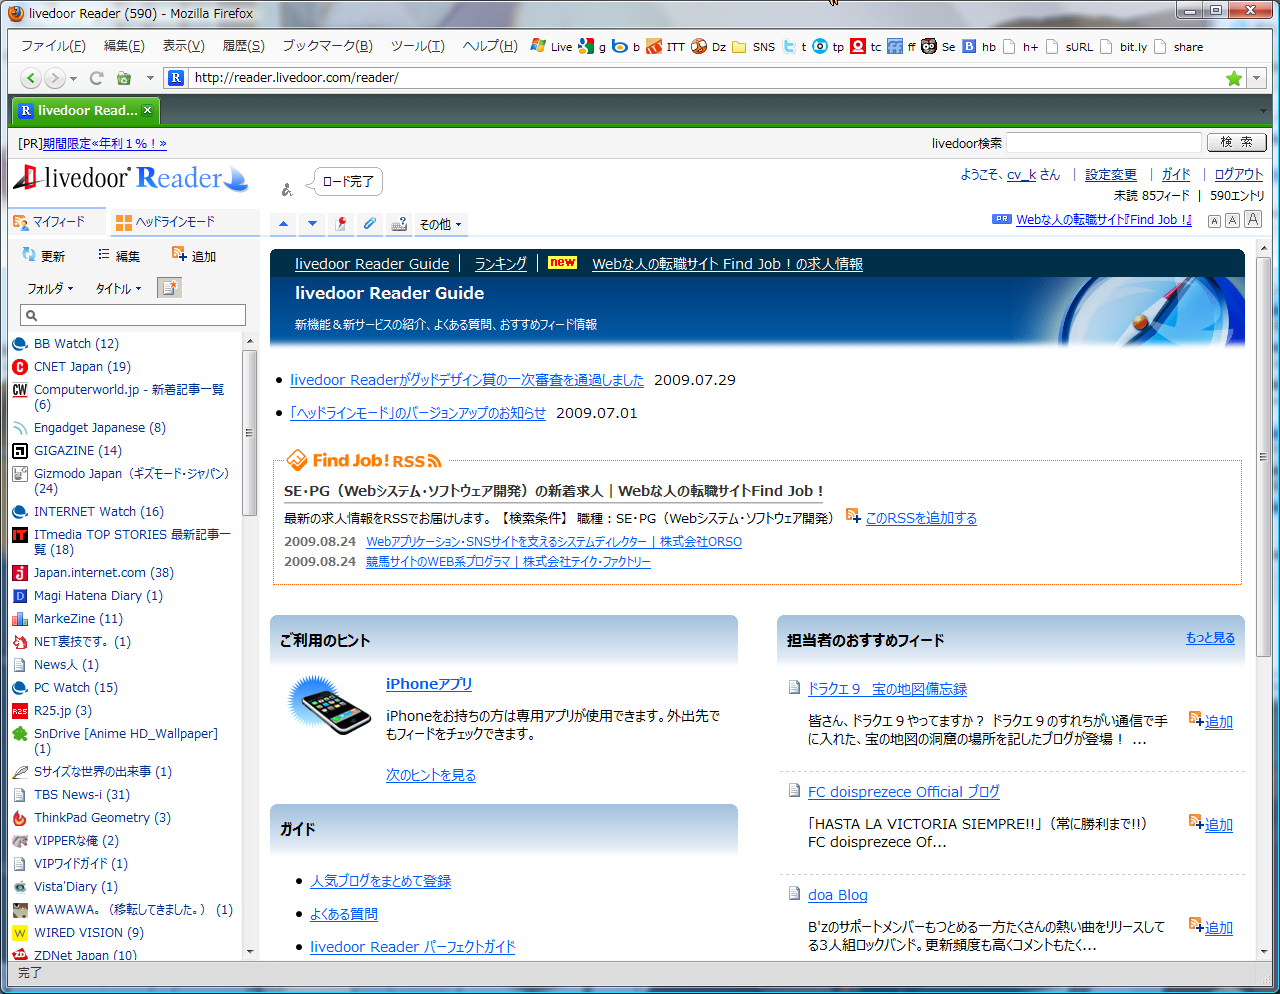
Task: Open the ブックマーク(B) menu
Action: (x=327, y=46)
